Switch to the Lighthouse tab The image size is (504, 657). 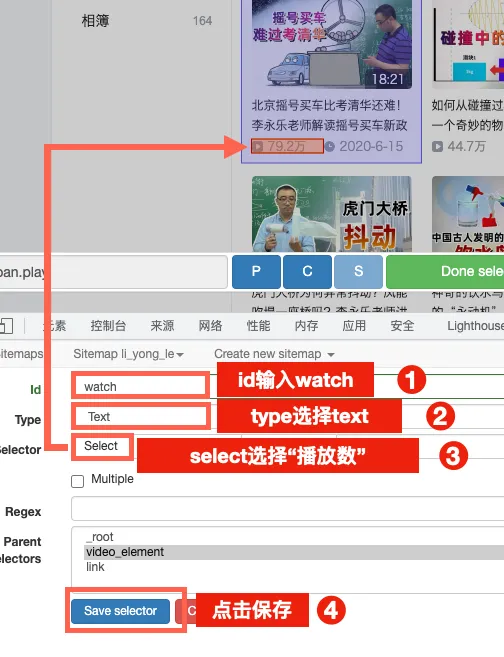click(475, 326)
